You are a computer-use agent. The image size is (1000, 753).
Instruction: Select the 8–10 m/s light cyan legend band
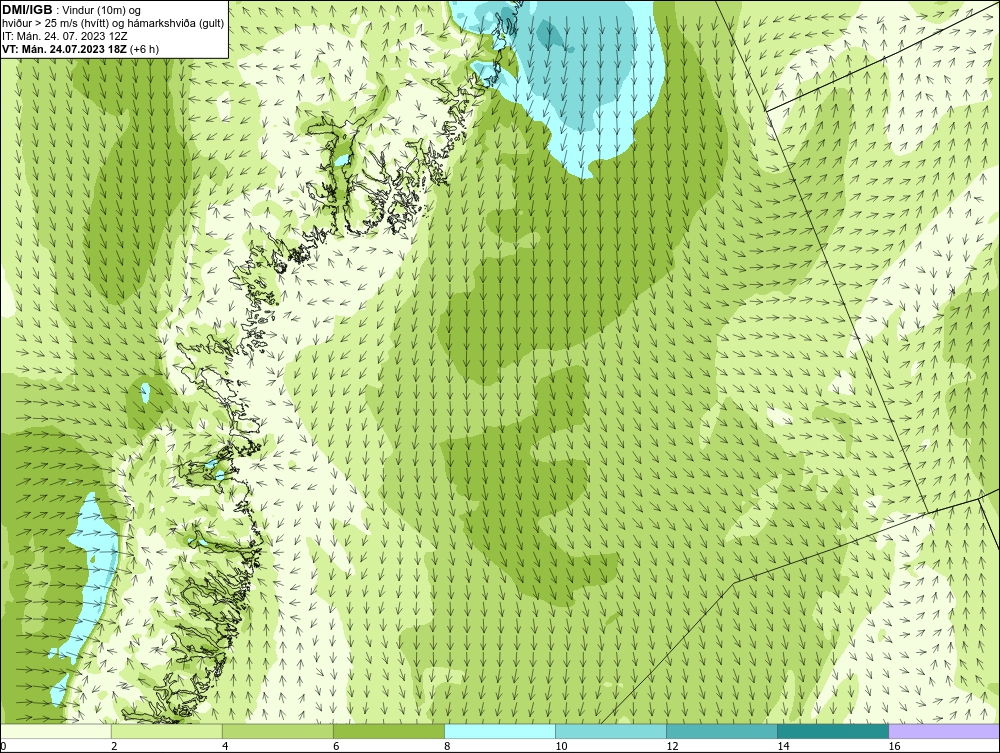[x=500, y=731]
